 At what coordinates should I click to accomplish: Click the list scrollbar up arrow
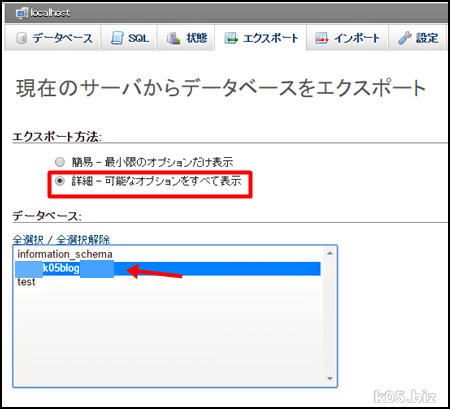point(330,253)
